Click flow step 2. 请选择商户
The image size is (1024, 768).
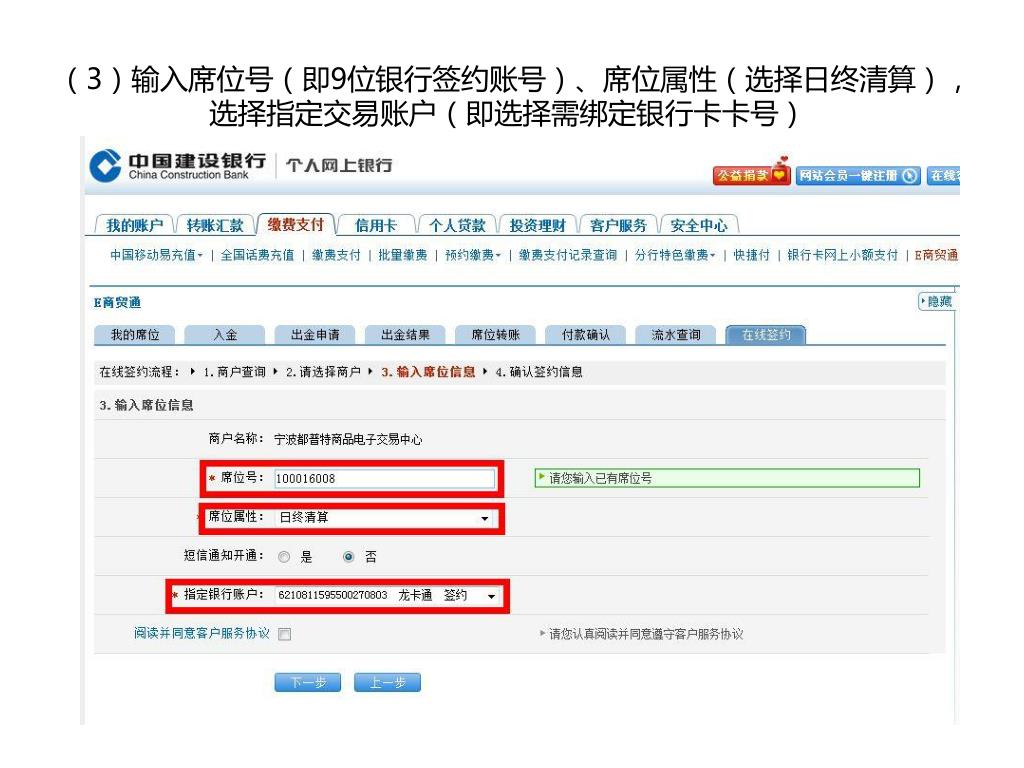pyautogui.click(x=323, y=372)
